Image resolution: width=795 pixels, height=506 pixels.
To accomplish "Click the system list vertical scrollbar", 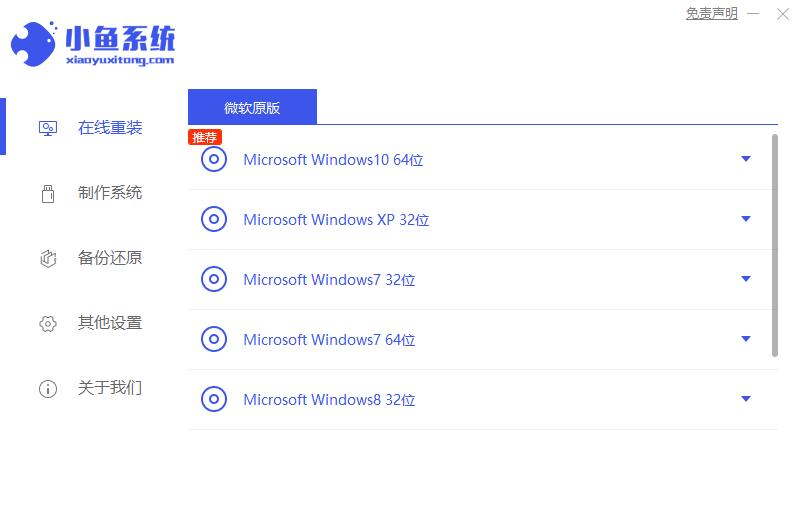I will [775, 245].
